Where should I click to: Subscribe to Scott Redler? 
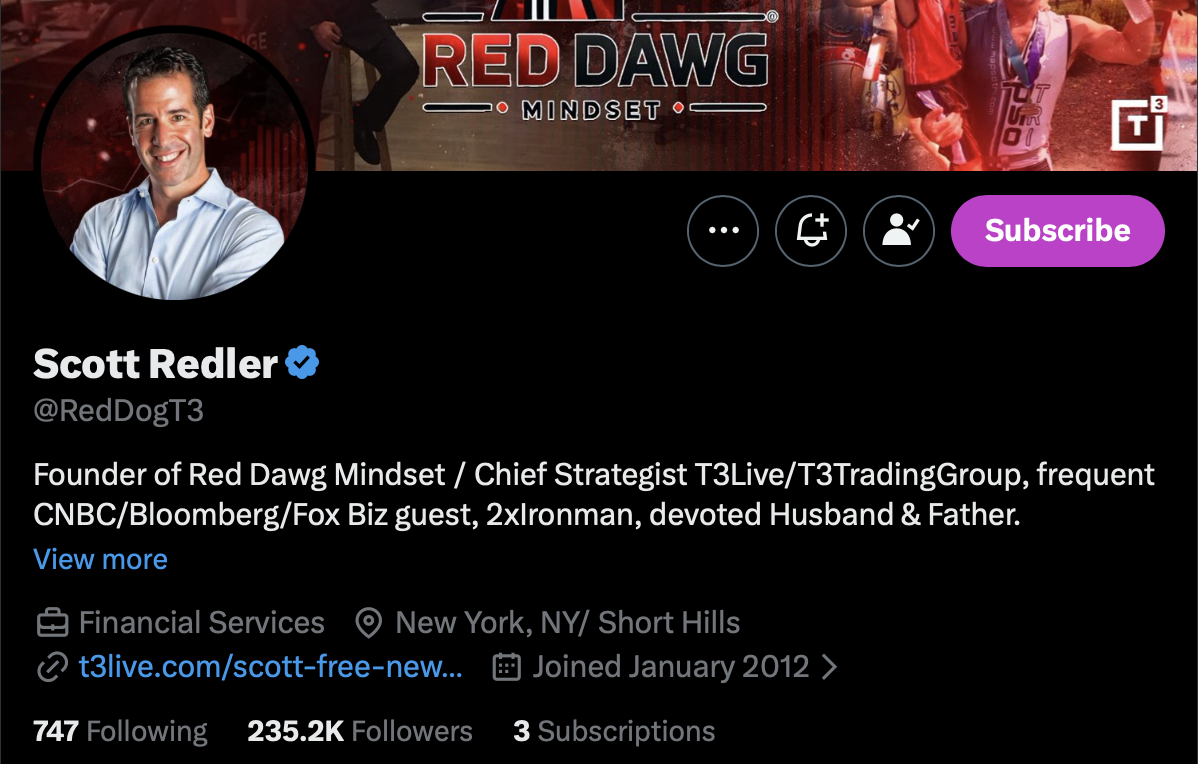coord(1057,231)
